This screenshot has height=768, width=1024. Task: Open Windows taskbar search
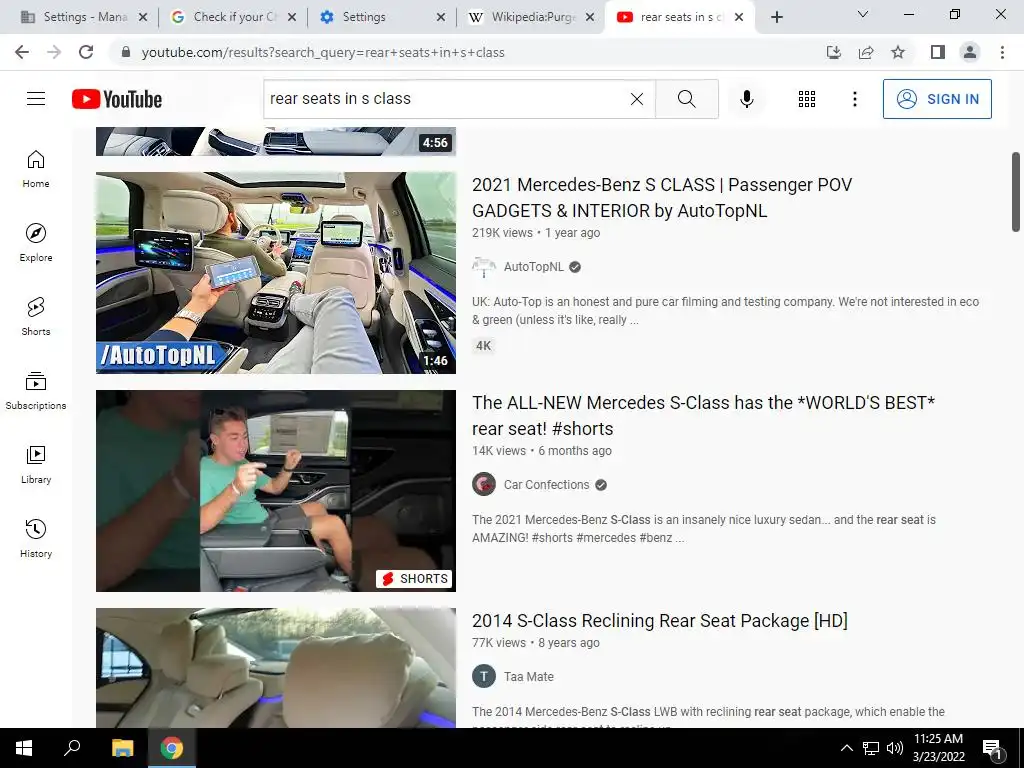[x=72, y=748]
